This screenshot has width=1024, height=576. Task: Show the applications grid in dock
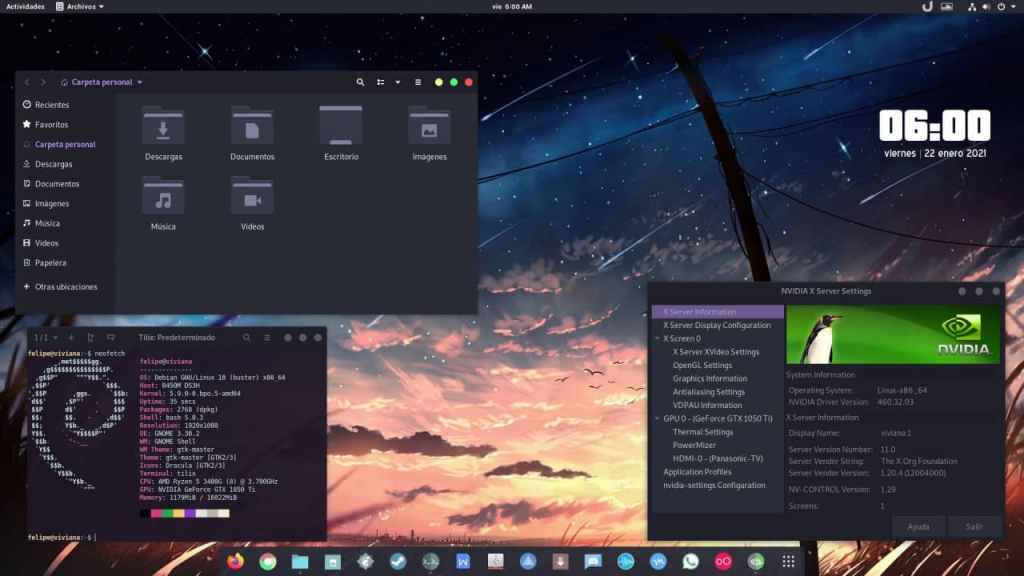coord(788,561)
